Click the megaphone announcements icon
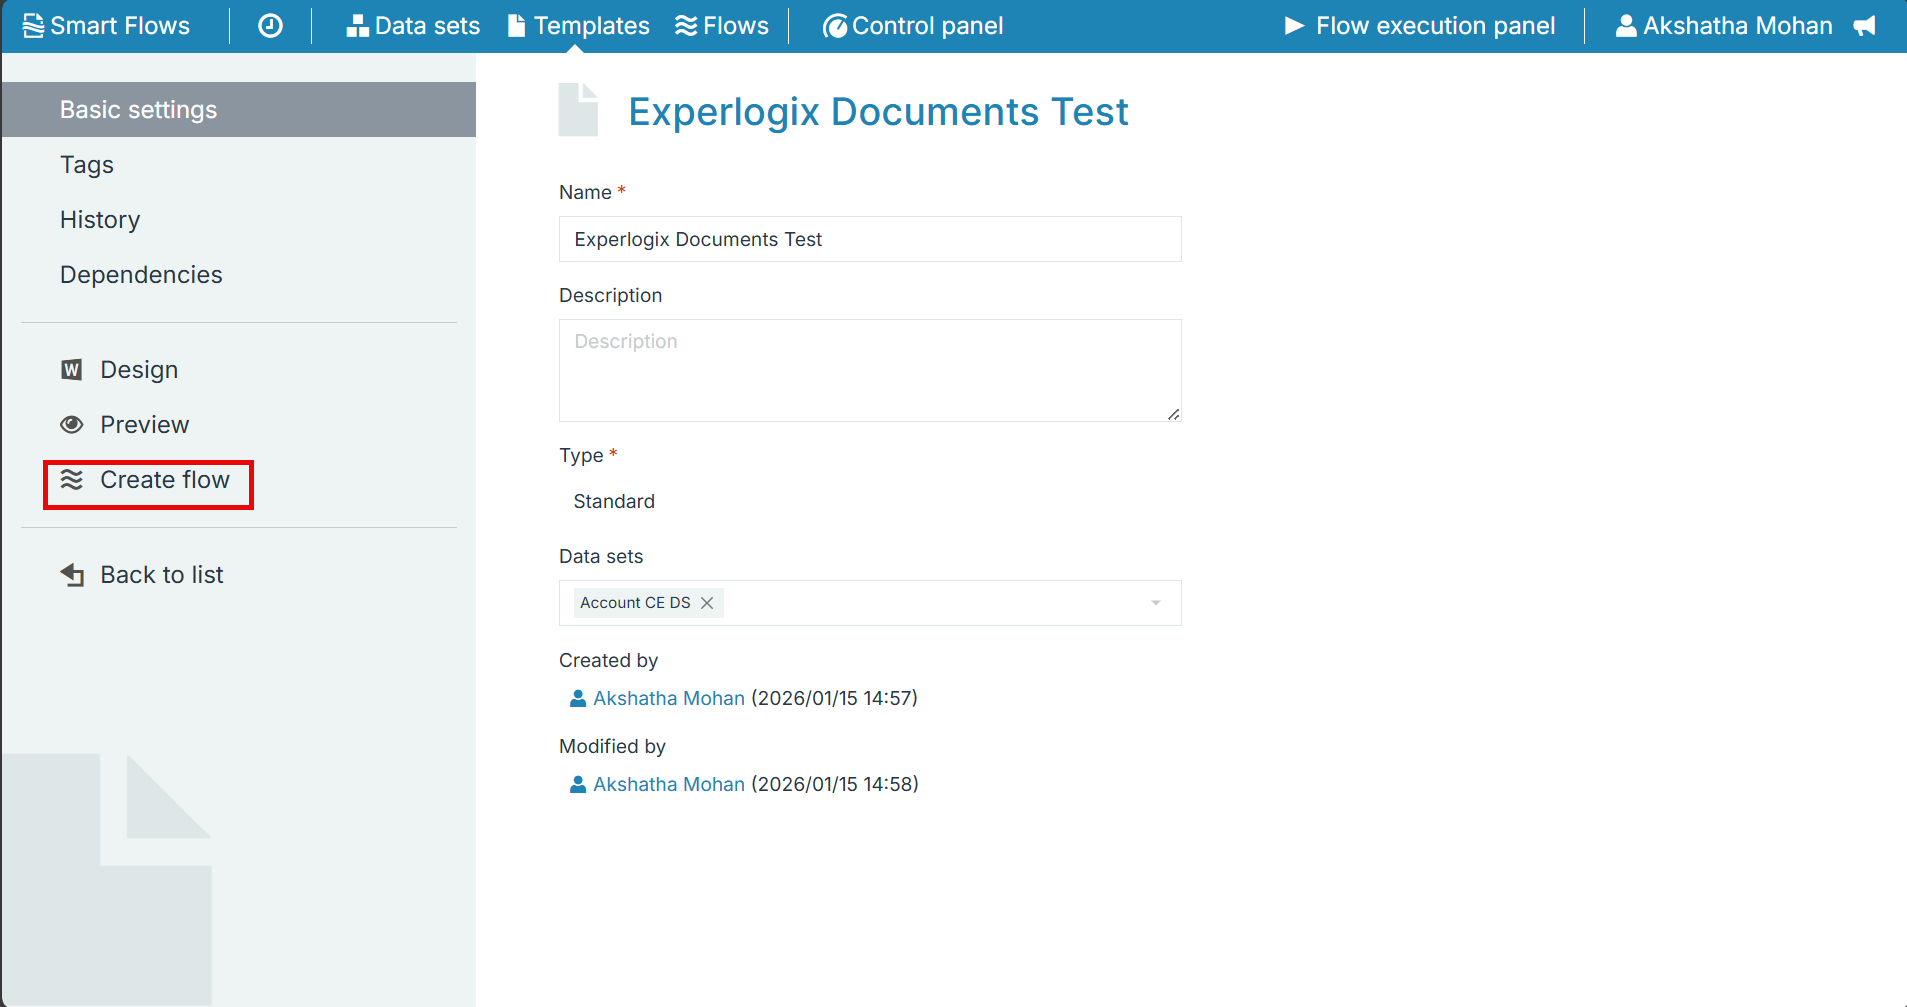Screen dimensions: 1907x1007 pyautogui.click(x=1864, y=26)
